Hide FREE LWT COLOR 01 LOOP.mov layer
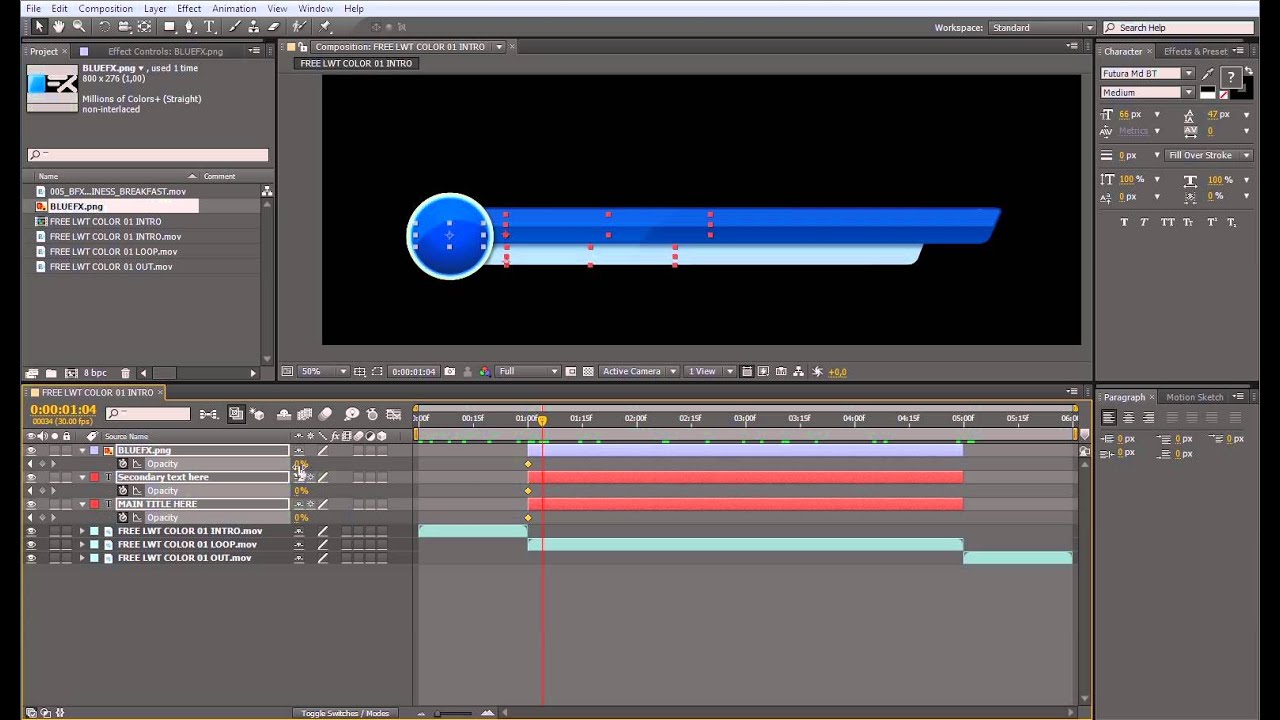 pos(31,545)
